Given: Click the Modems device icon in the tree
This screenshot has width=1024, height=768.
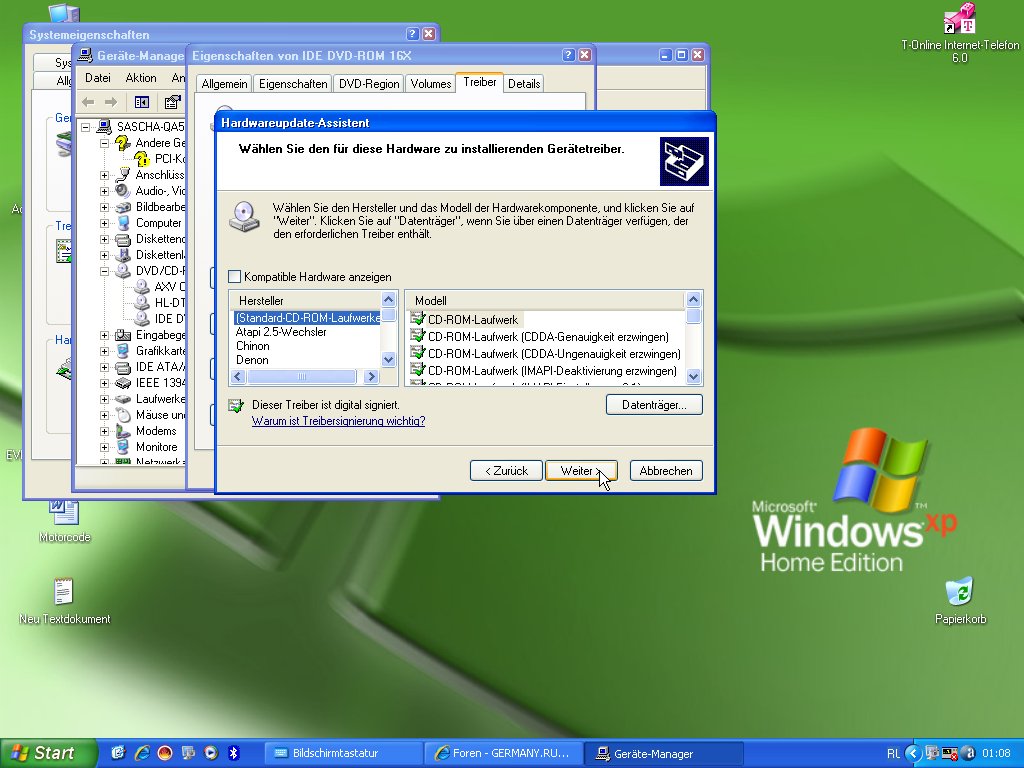Looking at the screenshot, I should pos(122,431).
